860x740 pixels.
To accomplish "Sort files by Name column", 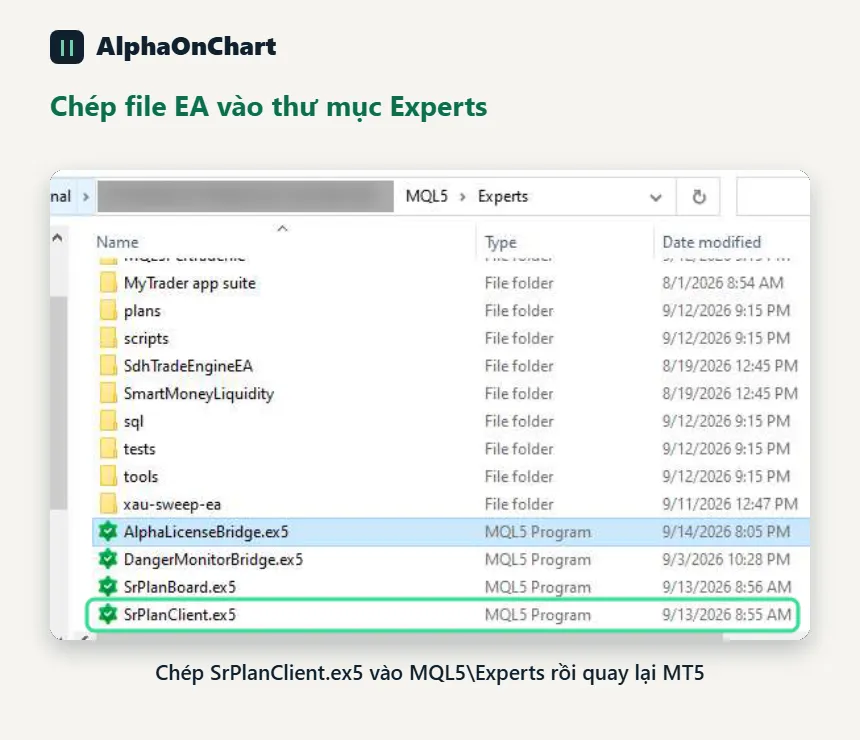I will [117, 242].
